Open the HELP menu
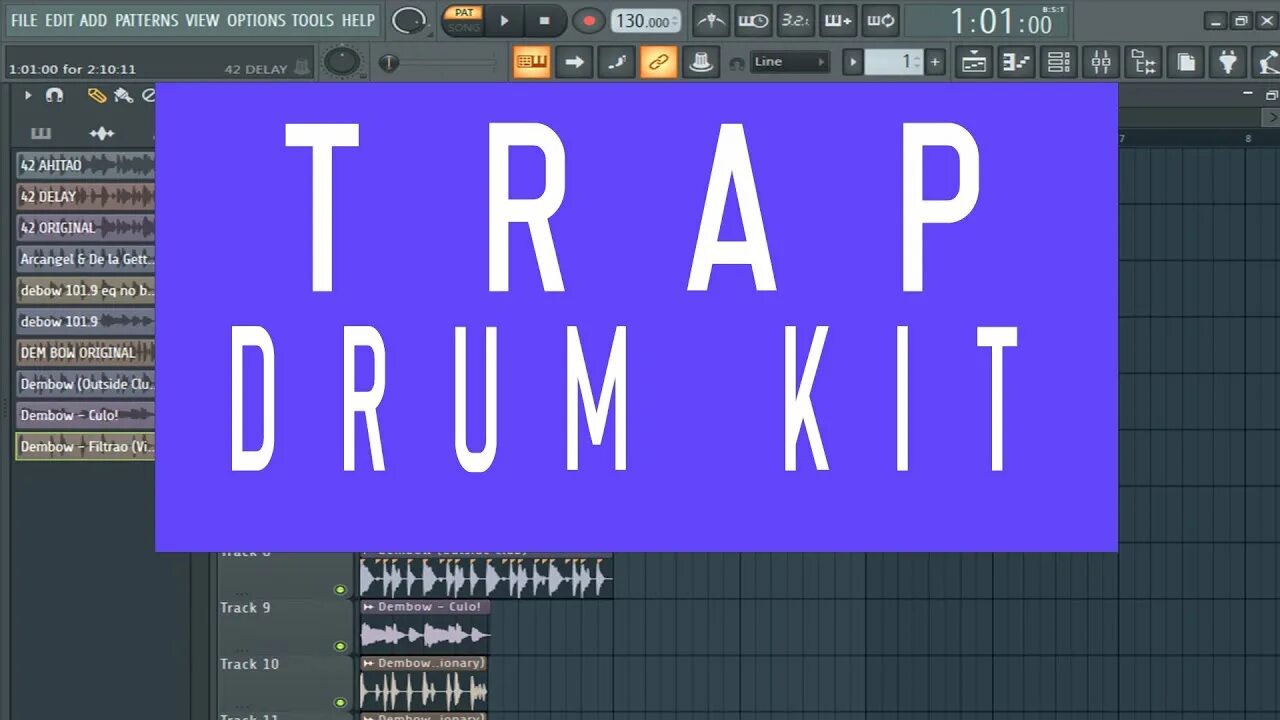Screen dimensions: 1280x720 (x=358, y=20)
